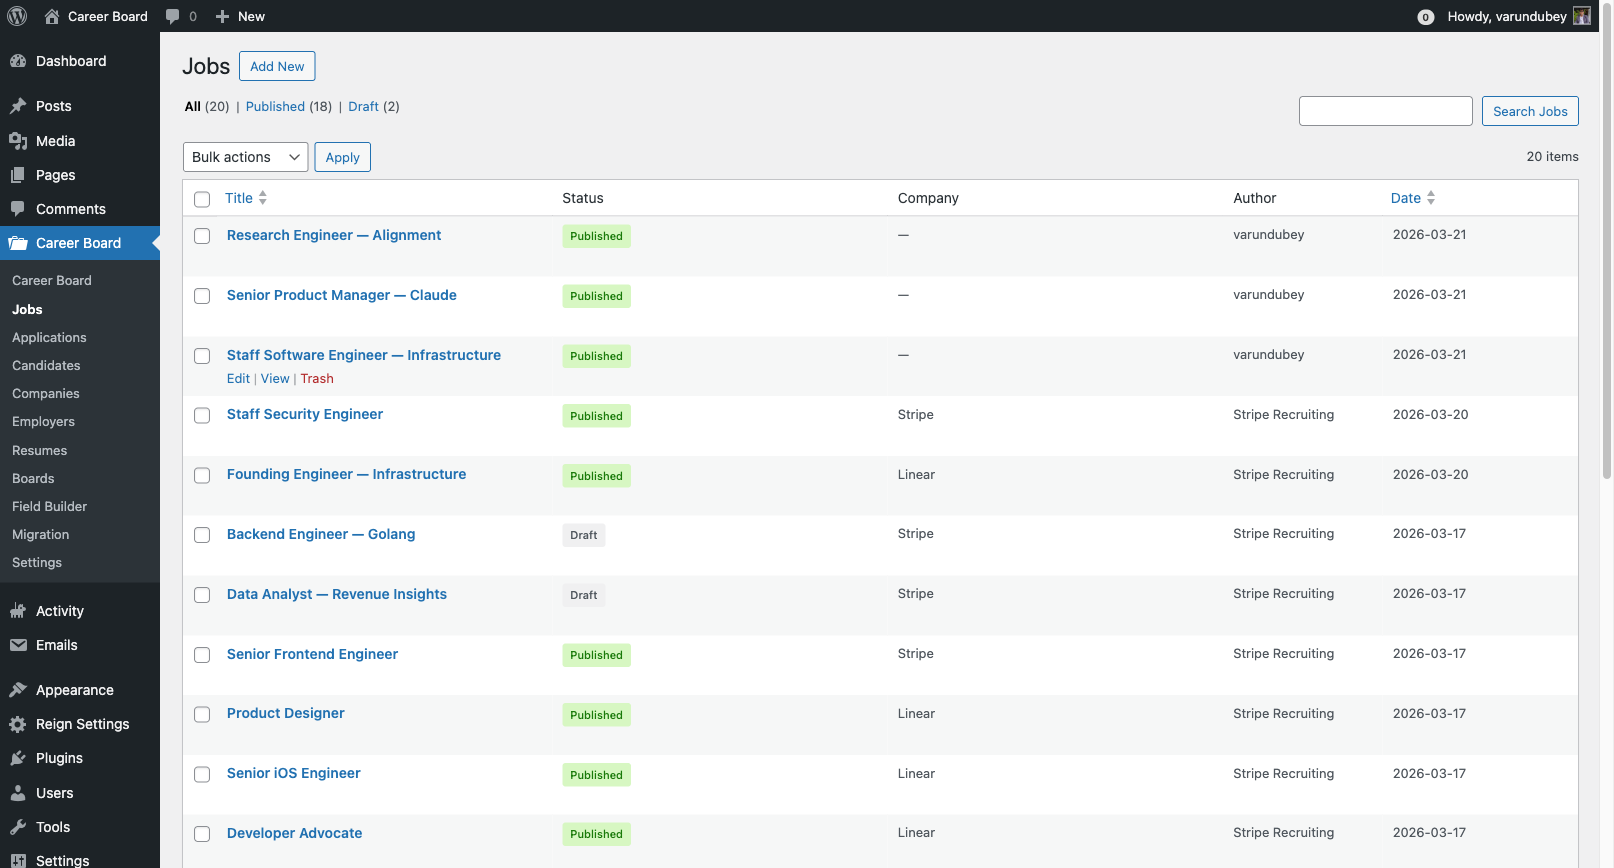
Task: Open the Senior iOS Engineer job link
Action: (x=293, y=773)
